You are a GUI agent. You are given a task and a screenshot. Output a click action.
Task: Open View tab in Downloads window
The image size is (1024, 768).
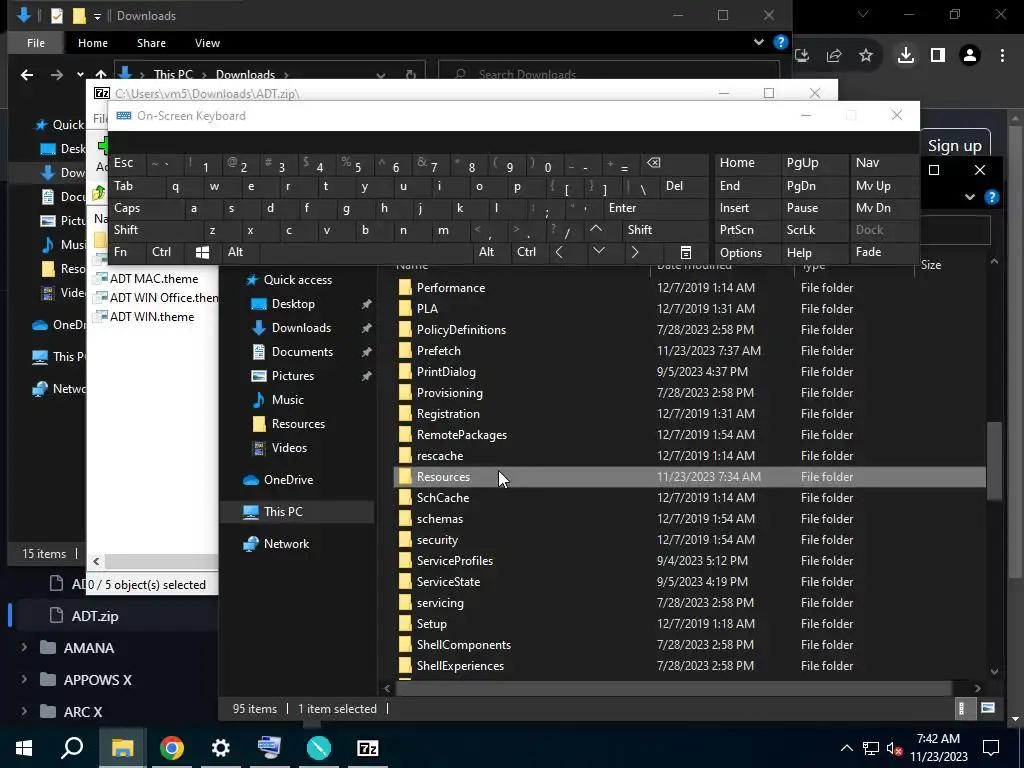click(x=207, y=43)
